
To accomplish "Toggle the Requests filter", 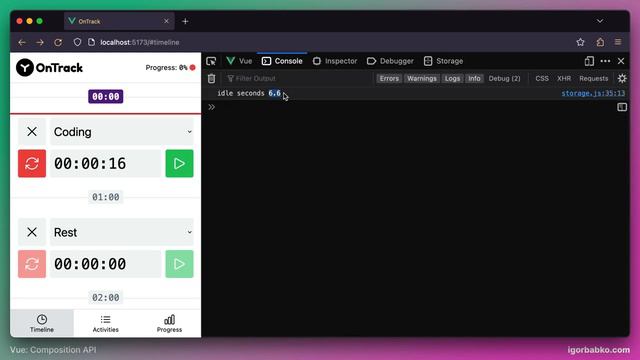I will [x=593, y=78].
